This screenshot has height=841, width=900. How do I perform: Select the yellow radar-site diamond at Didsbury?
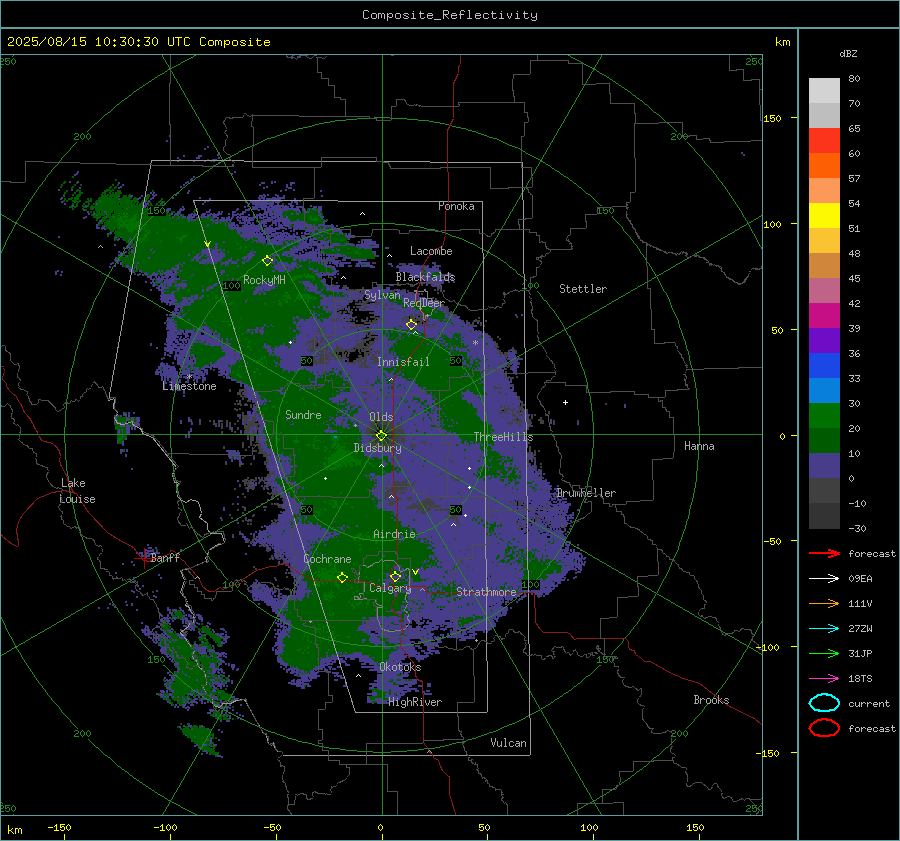click(x=381, y=436)
